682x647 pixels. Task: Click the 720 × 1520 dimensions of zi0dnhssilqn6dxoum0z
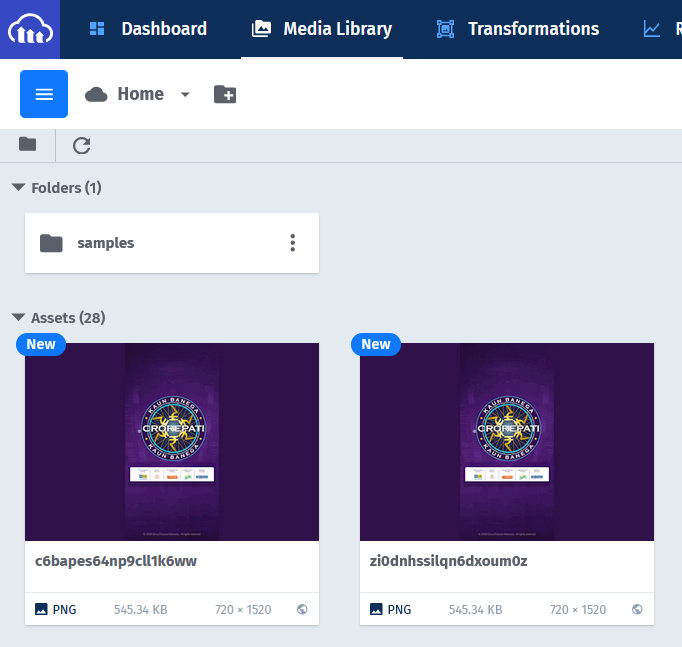coord(578,610)
